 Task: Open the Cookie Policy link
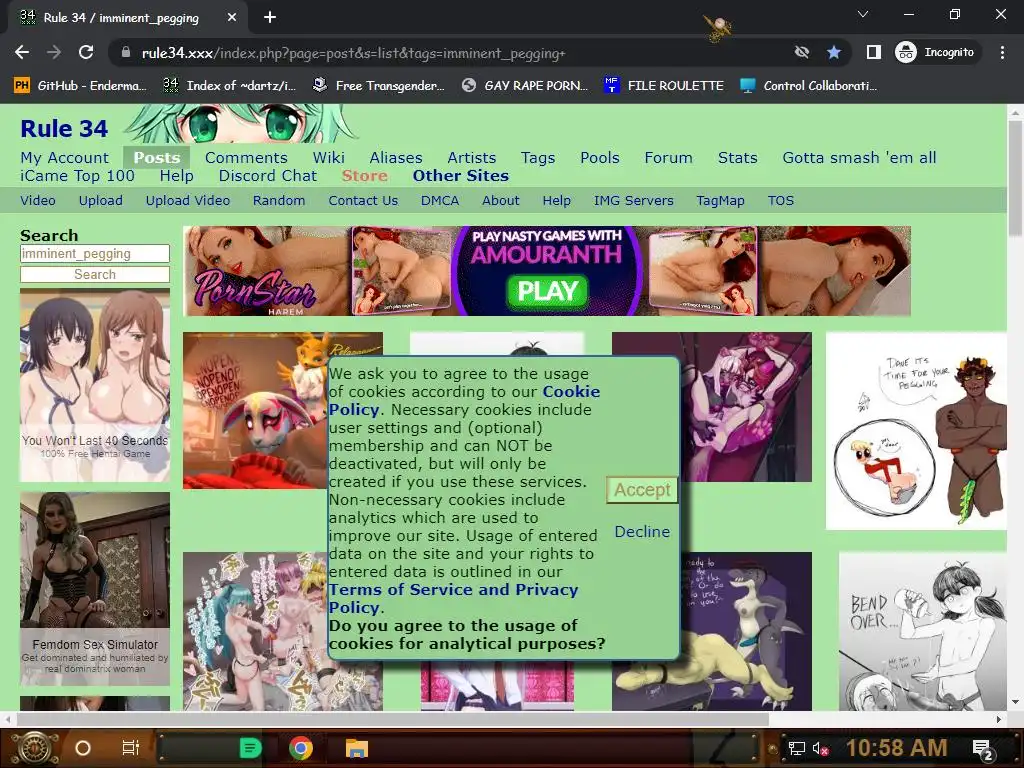(x=464, y=400)
